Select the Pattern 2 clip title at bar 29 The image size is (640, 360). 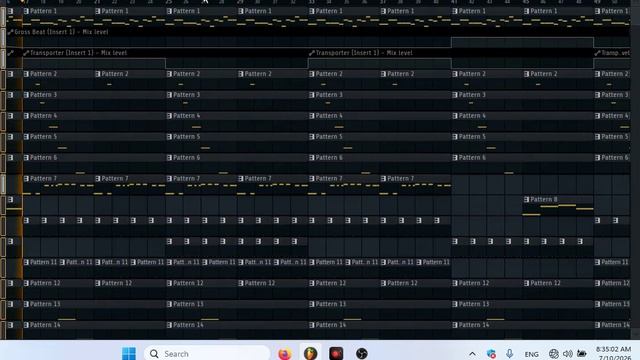pos(258,74)
